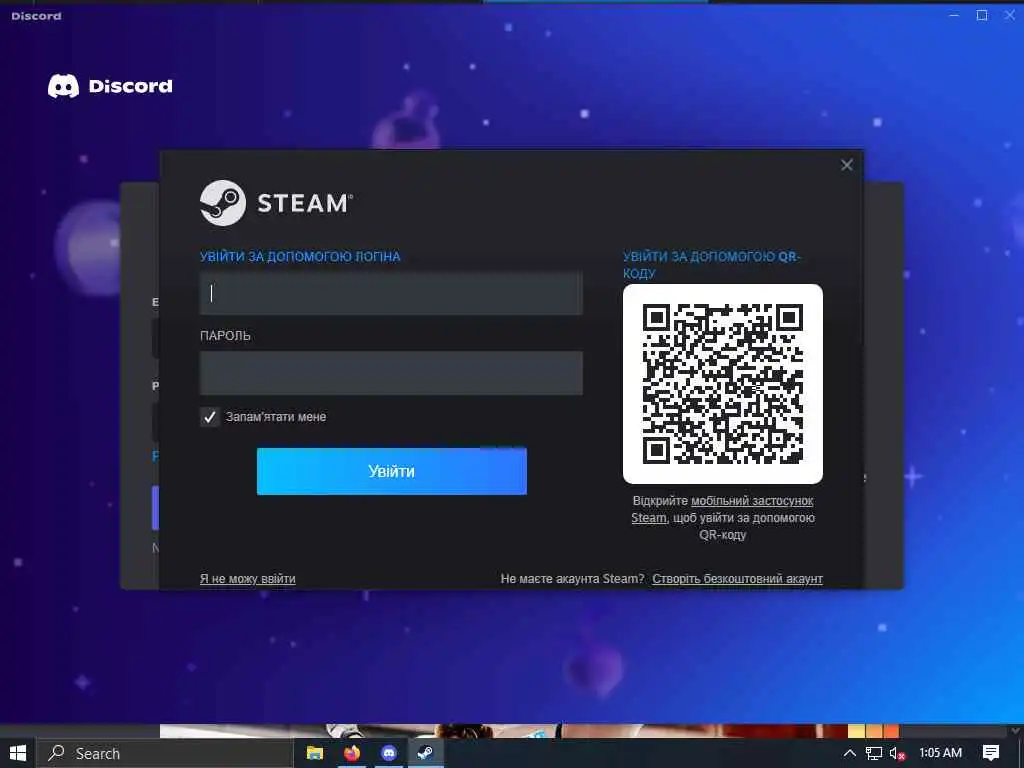Open the notification center icon
This screenshot has height=768, width=1024.
click(991, 753)
